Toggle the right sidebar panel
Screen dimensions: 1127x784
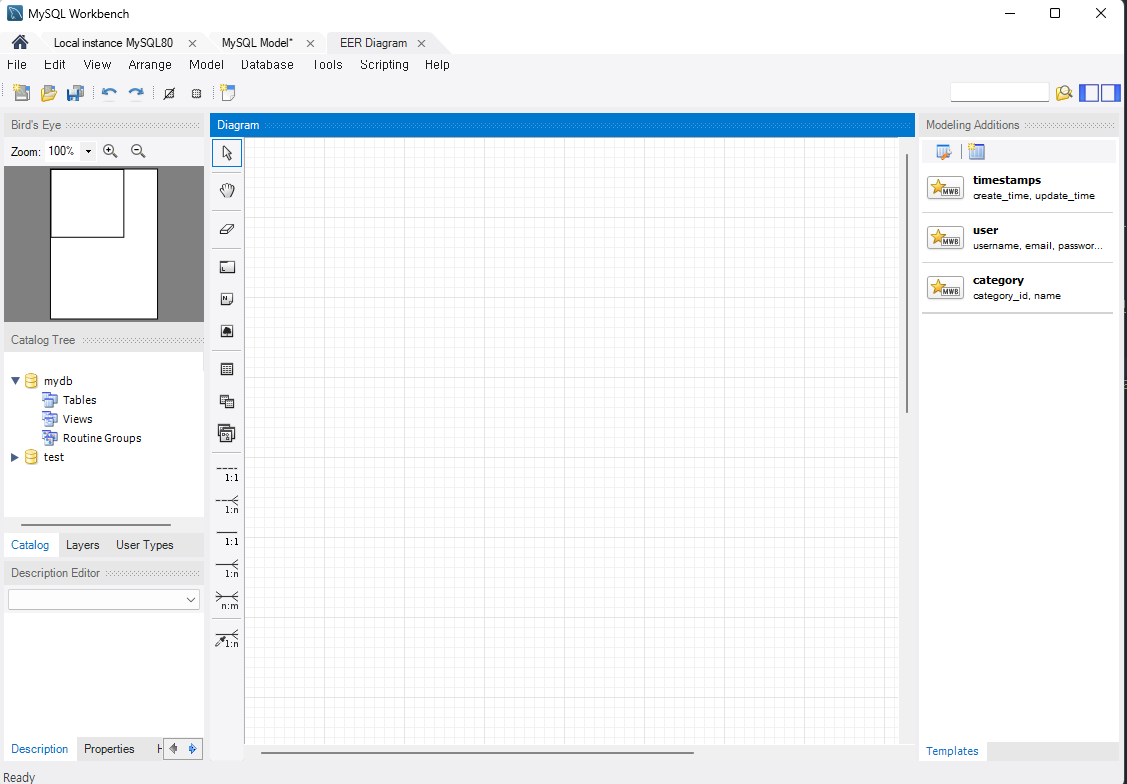pyautogui.click(x=1110, y=93)
